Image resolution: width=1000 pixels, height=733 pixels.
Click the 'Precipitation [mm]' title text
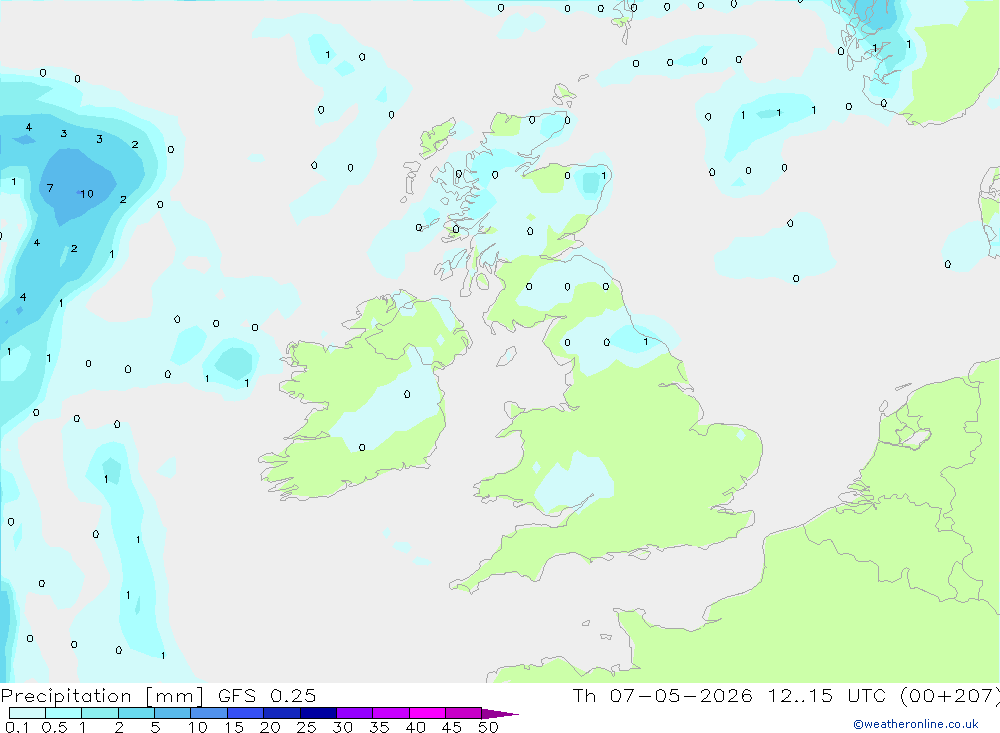102,696
